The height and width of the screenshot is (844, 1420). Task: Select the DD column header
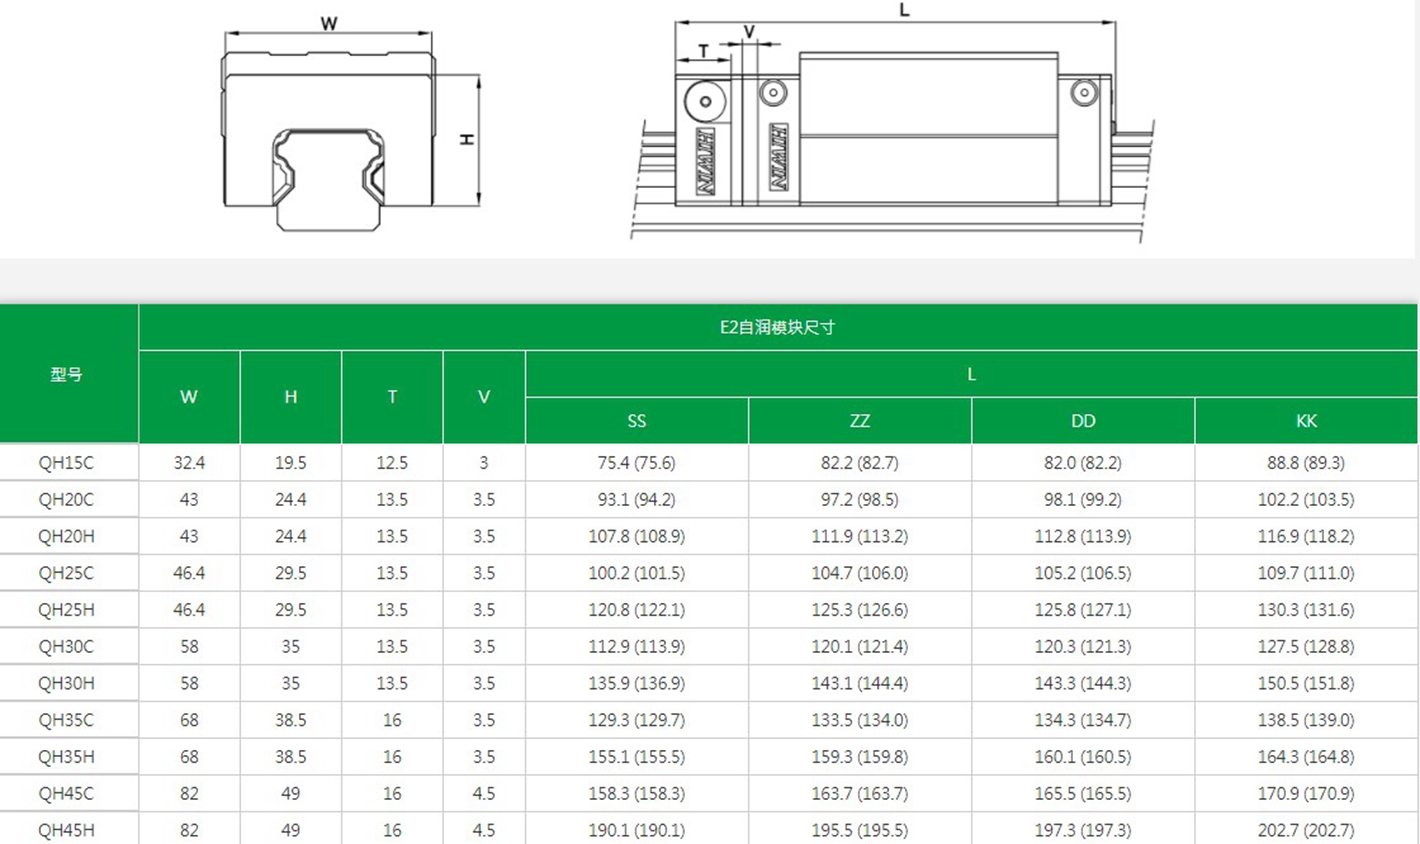(x=1083, y=421)
